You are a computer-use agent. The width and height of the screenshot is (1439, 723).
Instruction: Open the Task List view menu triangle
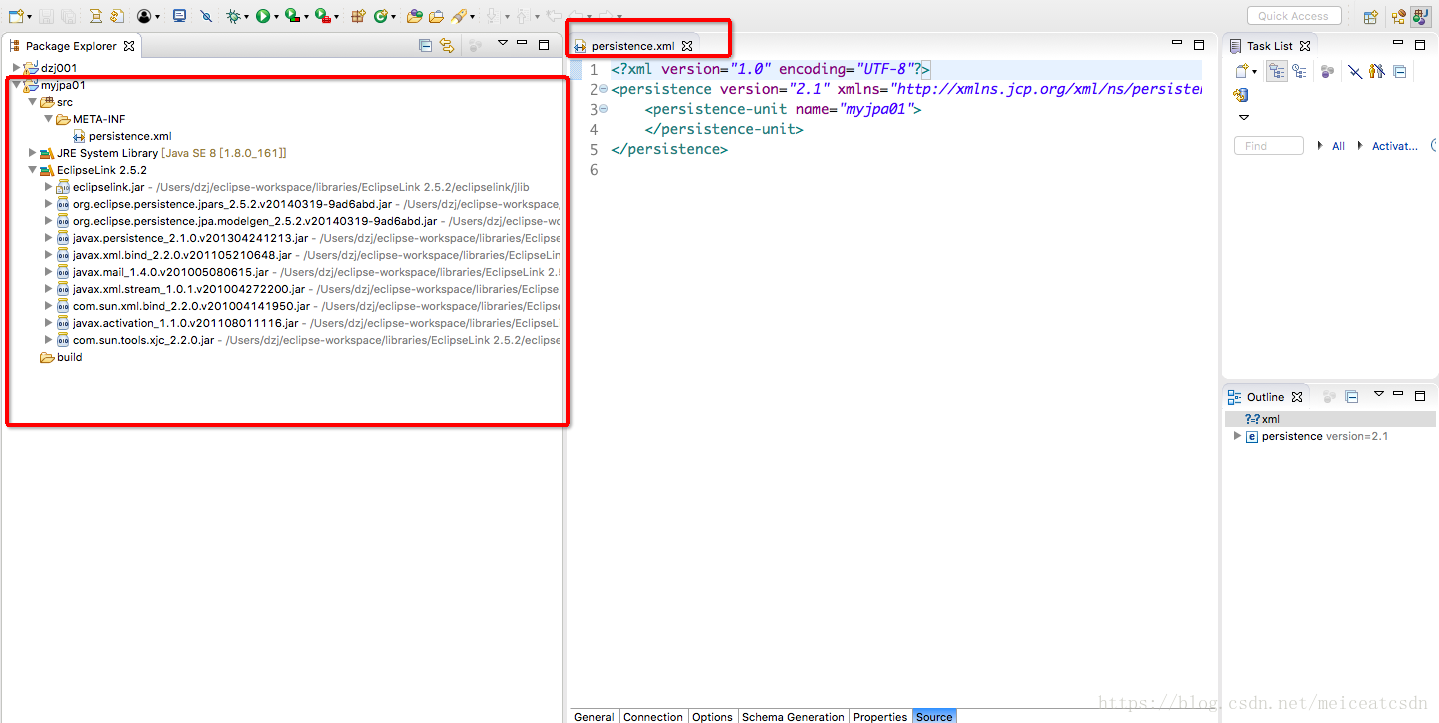(1244, 117)
